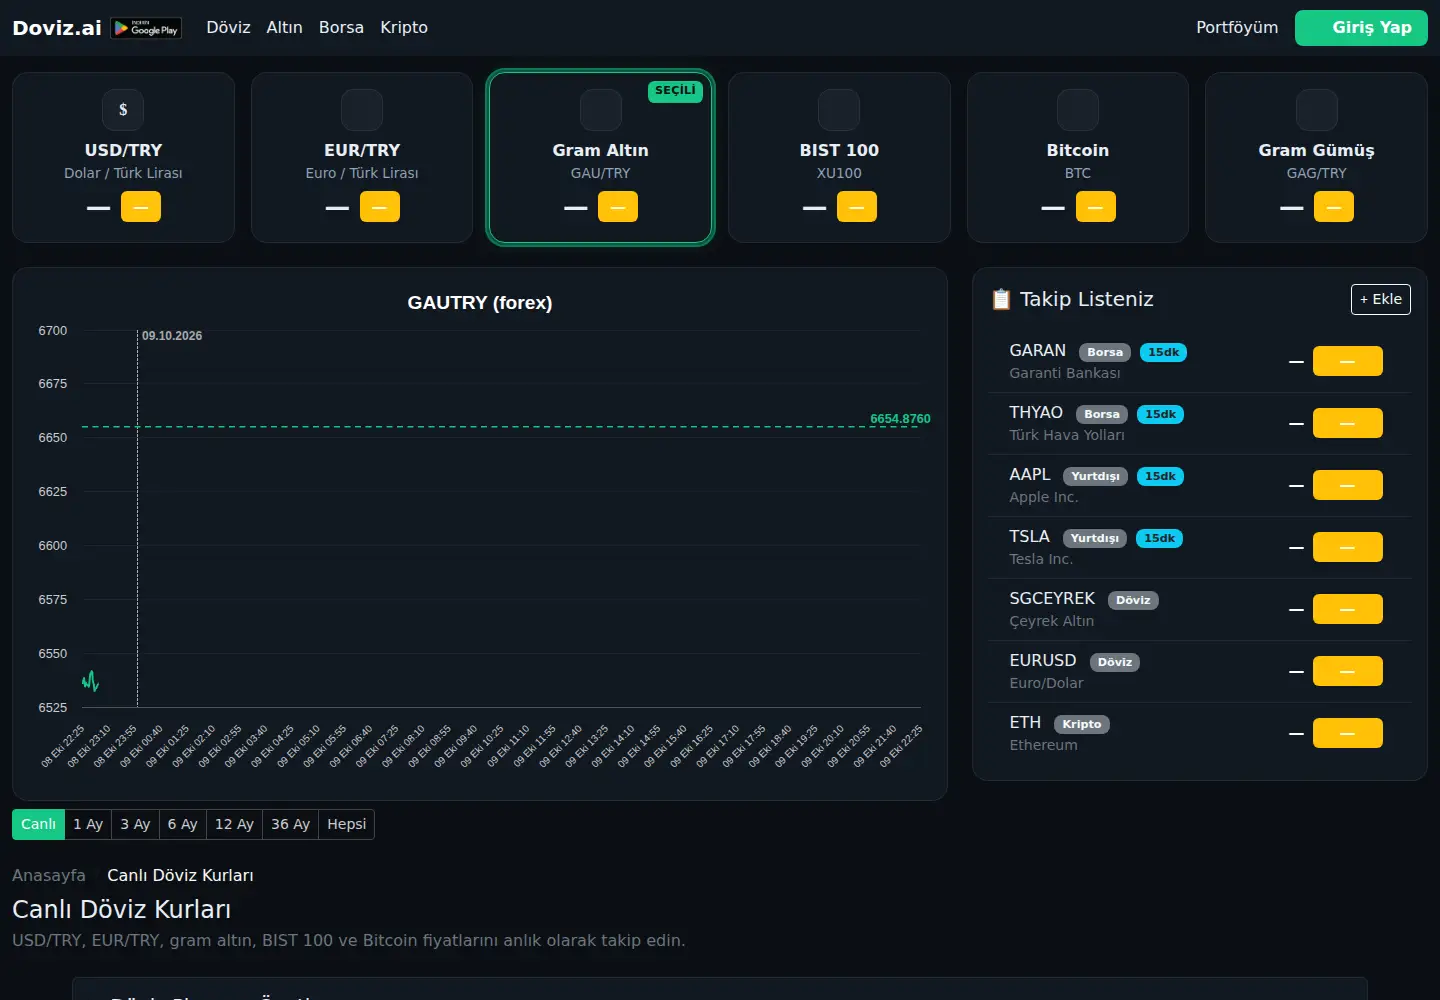Select the Gram Gümüş card
1440x1000 pixels.
(x=1316, y=157)
